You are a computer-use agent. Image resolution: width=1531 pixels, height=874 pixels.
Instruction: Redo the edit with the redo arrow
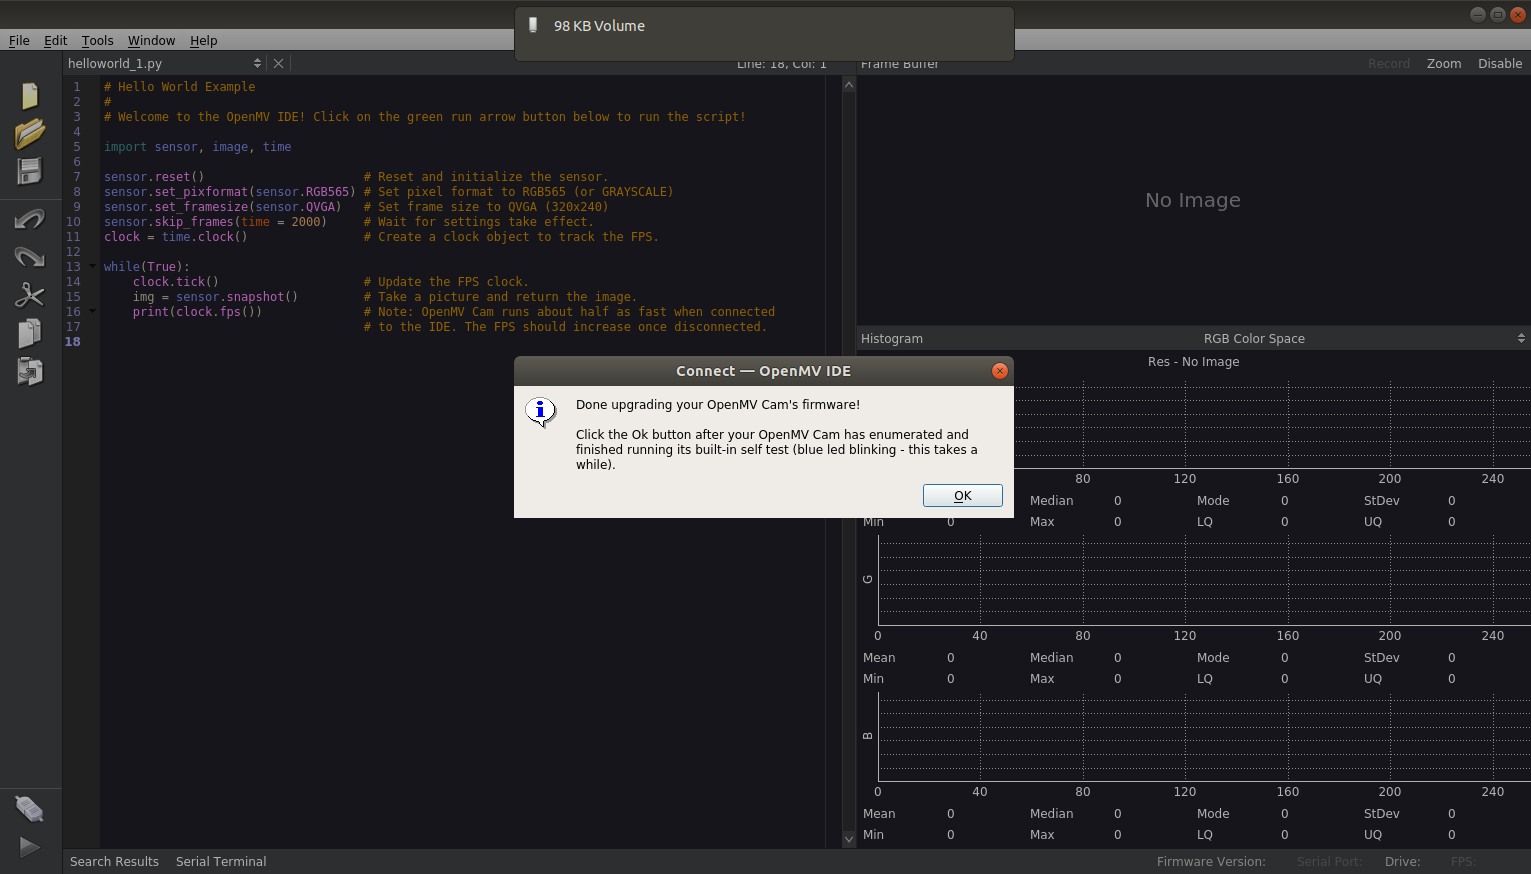pyautogui.click(x=30, y=257)
